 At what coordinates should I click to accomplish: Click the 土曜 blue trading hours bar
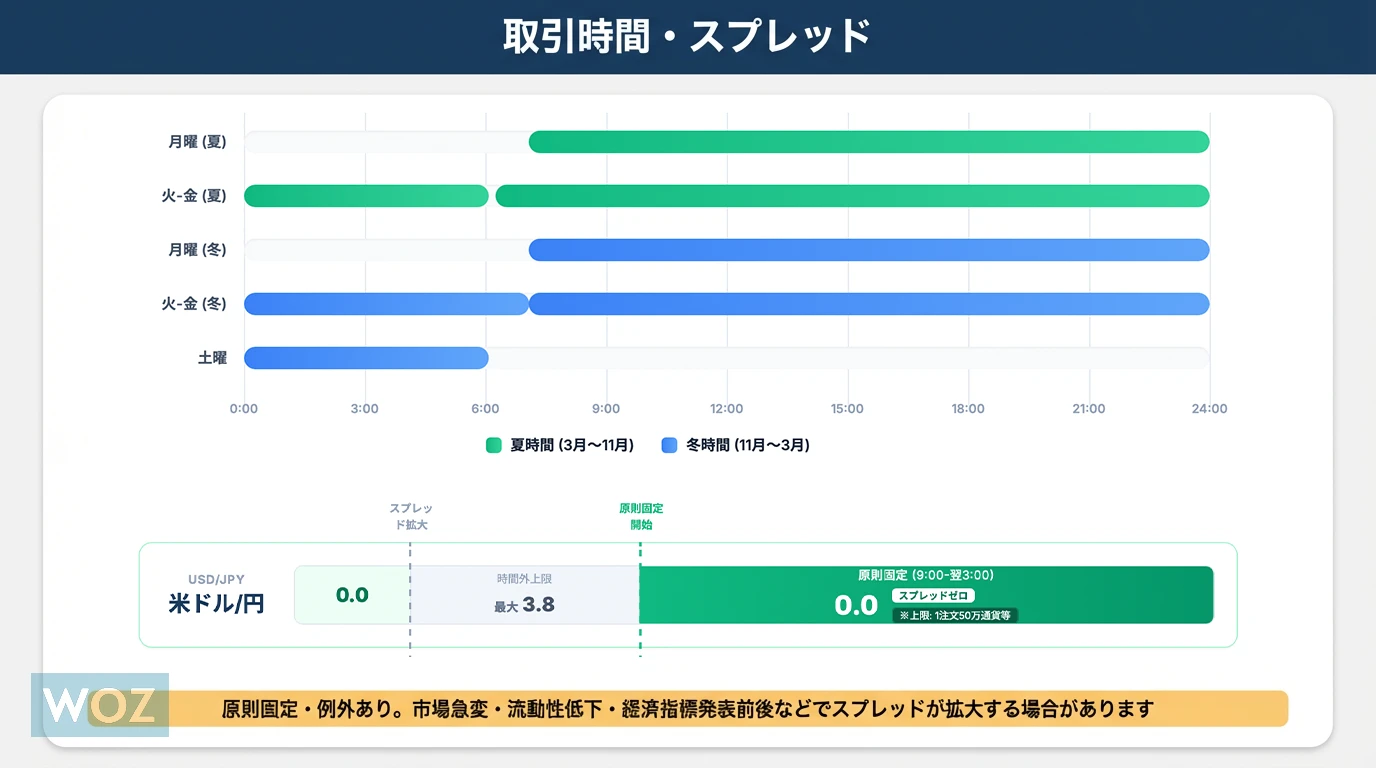pyautogui.click(x=366, y=358)
